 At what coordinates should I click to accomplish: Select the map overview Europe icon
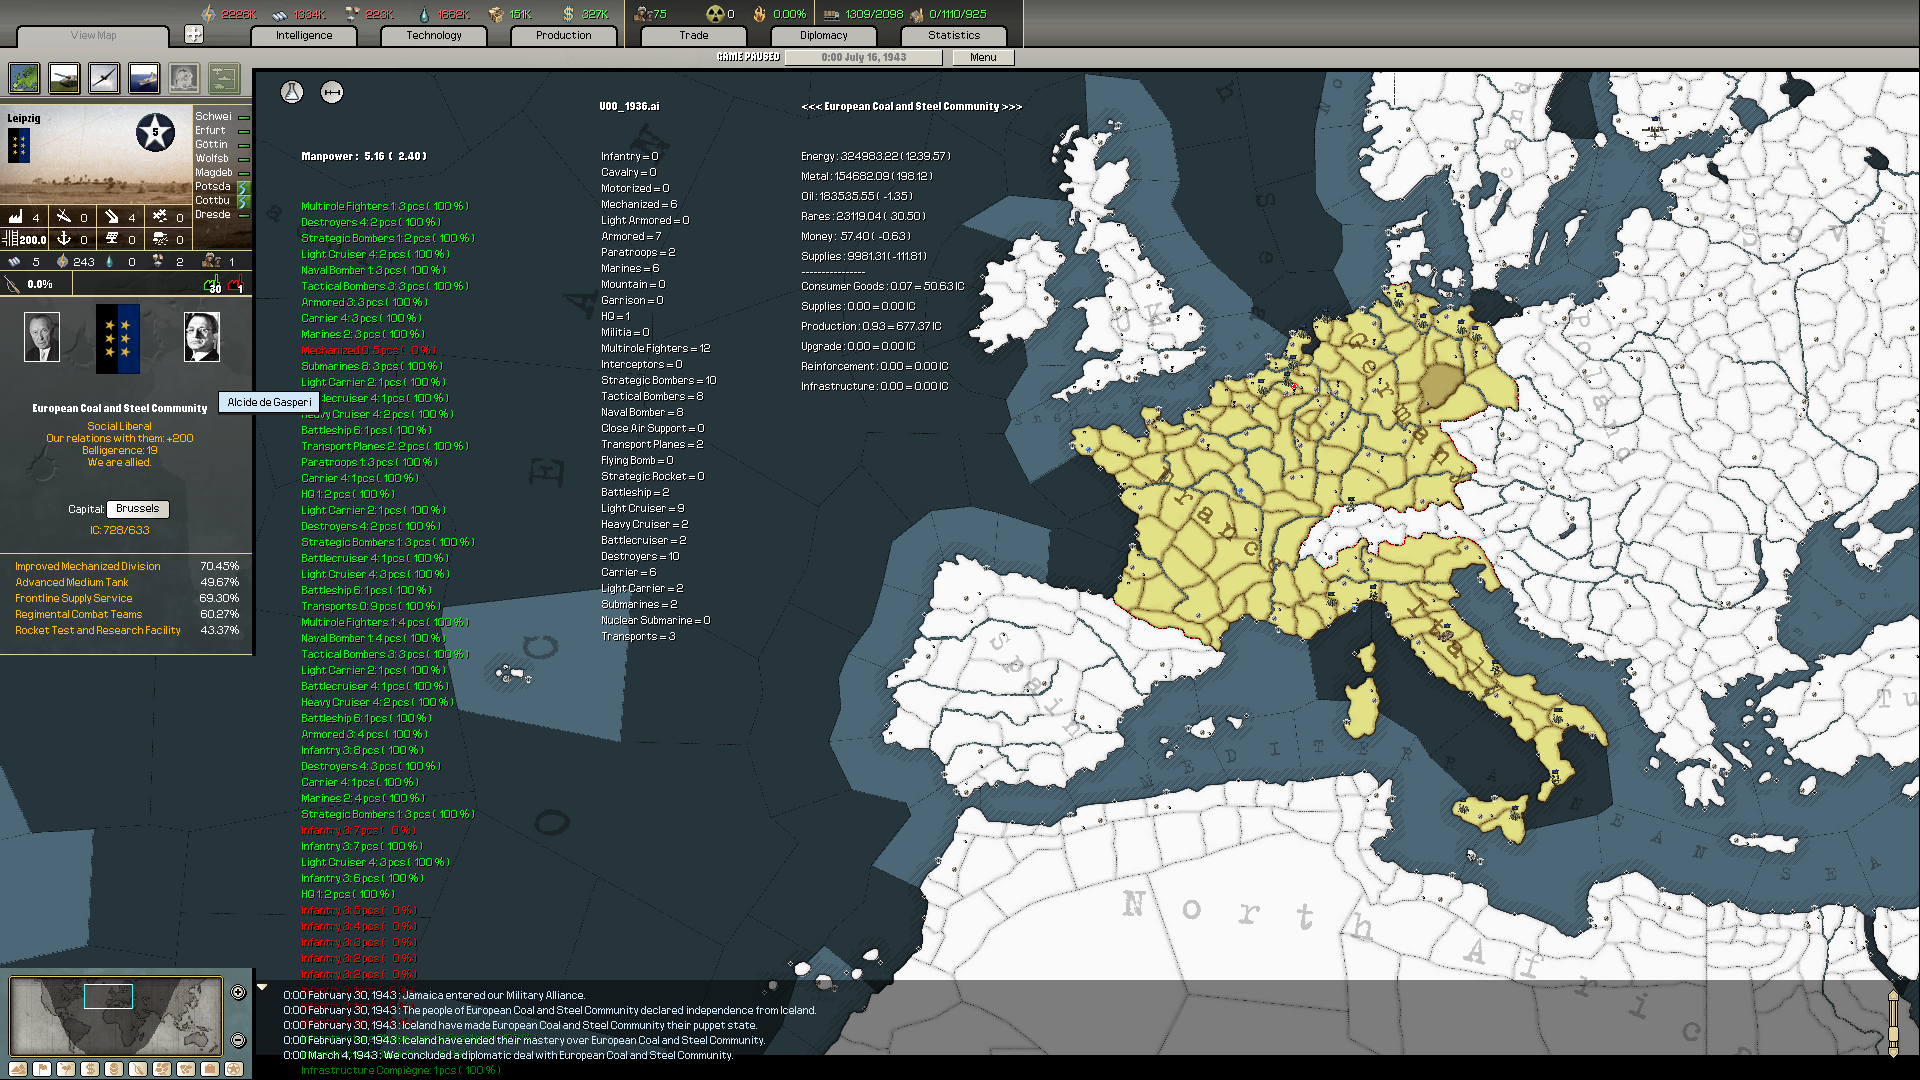(x=24, y=78)
